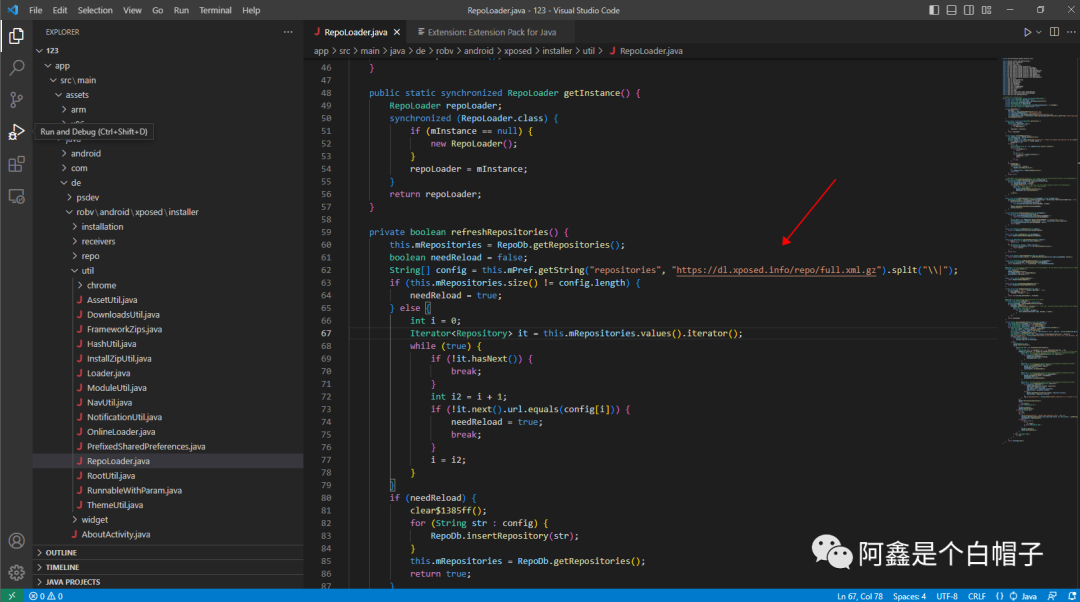Open the View menu
The width and height of the screenshot is (1080, 602).
pyautogui.click(x=132, y=10)
